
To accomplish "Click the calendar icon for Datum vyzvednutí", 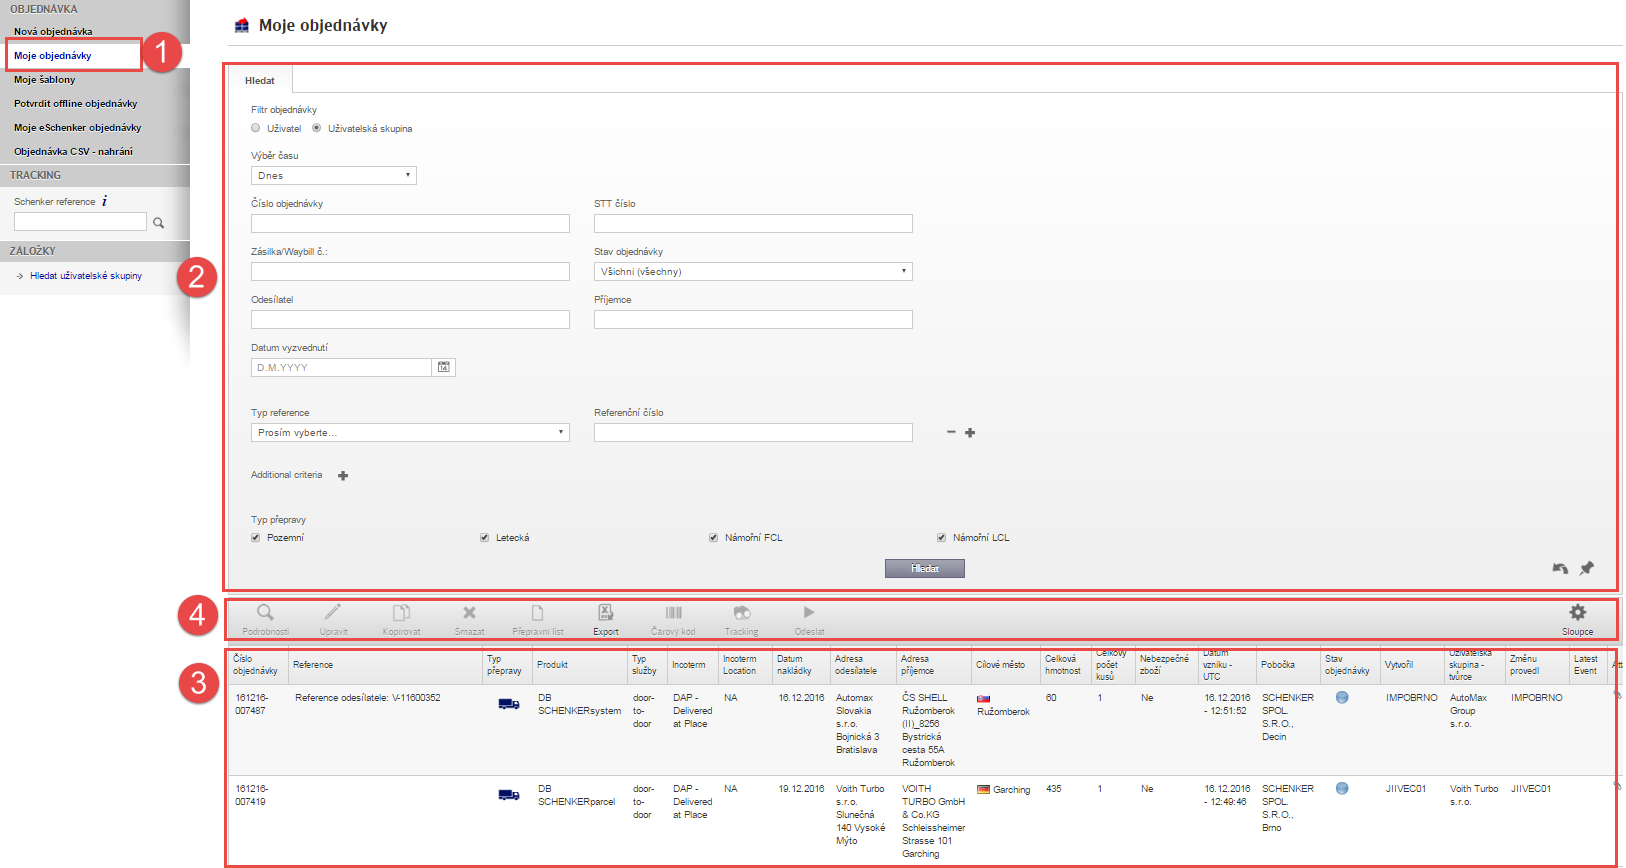I will (444, 367).
